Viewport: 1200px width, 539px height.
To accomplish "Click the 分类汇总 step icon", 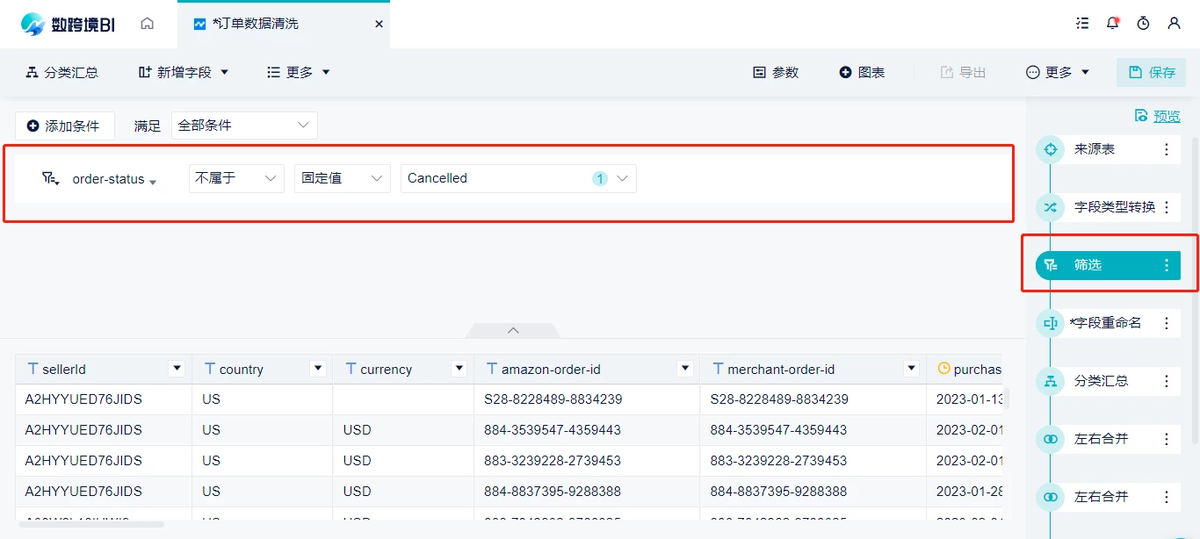I will (x=1050, y=381).
